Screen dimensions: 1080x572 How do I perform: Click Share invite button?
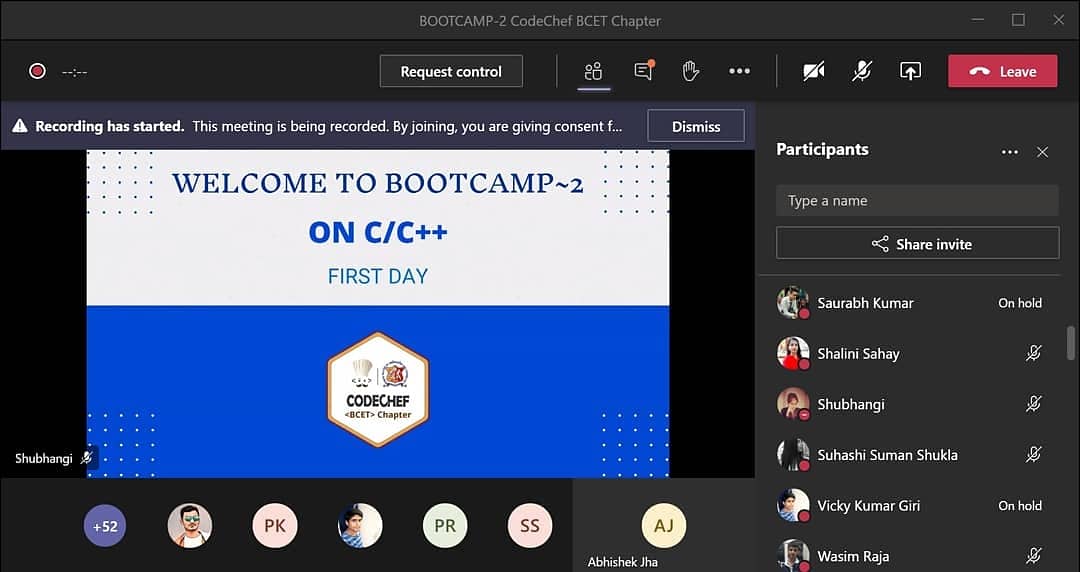coord(917,243)
